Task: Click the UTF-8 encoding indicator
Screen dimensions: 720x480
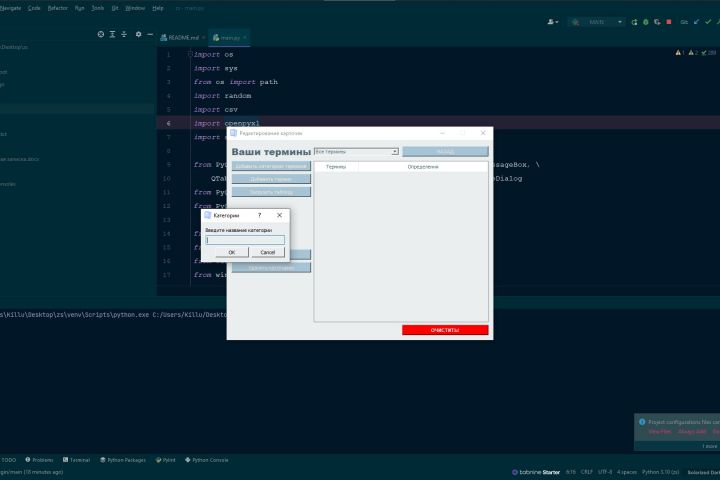Action: pos(605,472)
